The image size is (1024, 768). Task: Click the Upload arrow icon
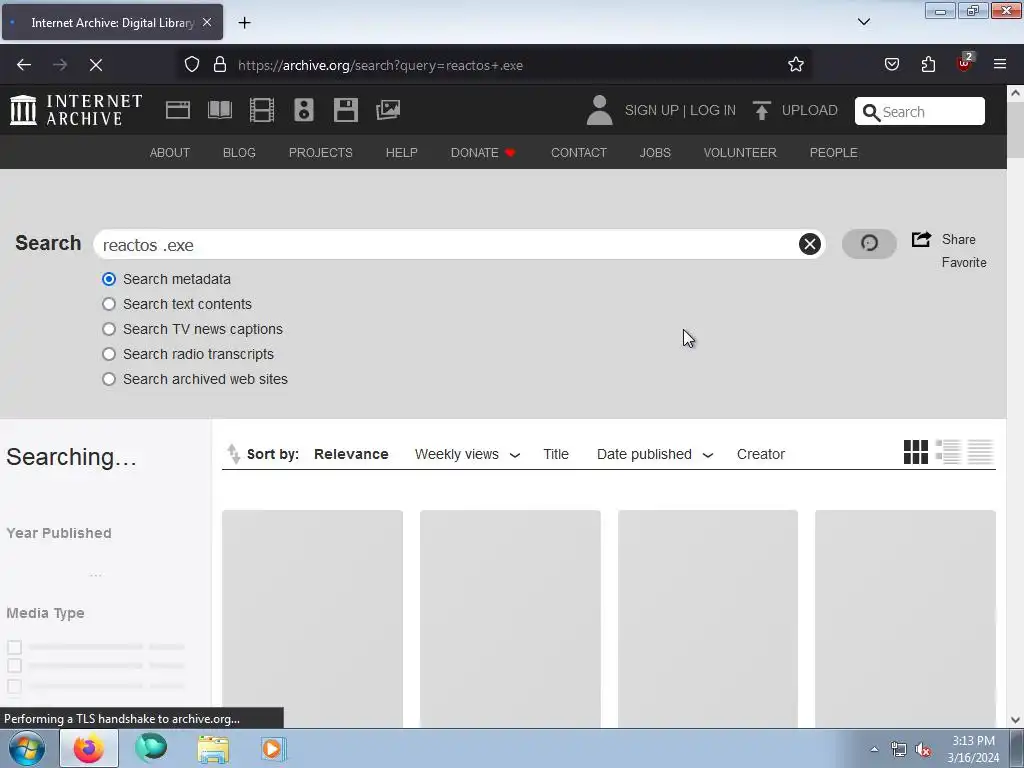(x=761, y=110)
